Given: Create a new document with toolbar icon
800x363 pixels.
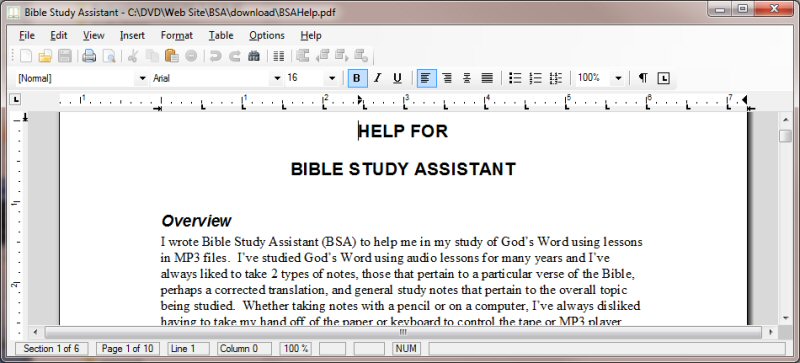Looking at the screenshot, I should coord(26,56).
